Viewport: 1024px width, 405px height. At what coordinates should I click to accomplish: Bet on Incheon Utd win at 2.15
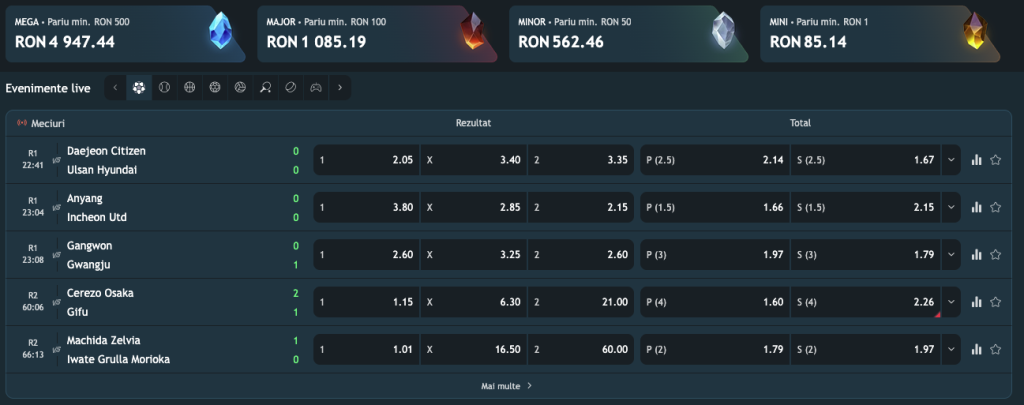click(581, 207)
